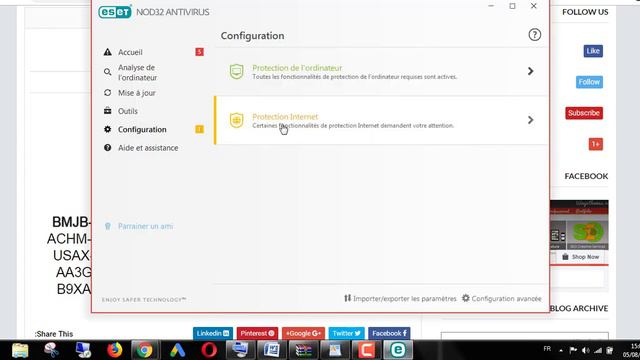Open Word from taskbar
Image resolution: width=640 pixels, height=360 pixels.
(271, 350)
